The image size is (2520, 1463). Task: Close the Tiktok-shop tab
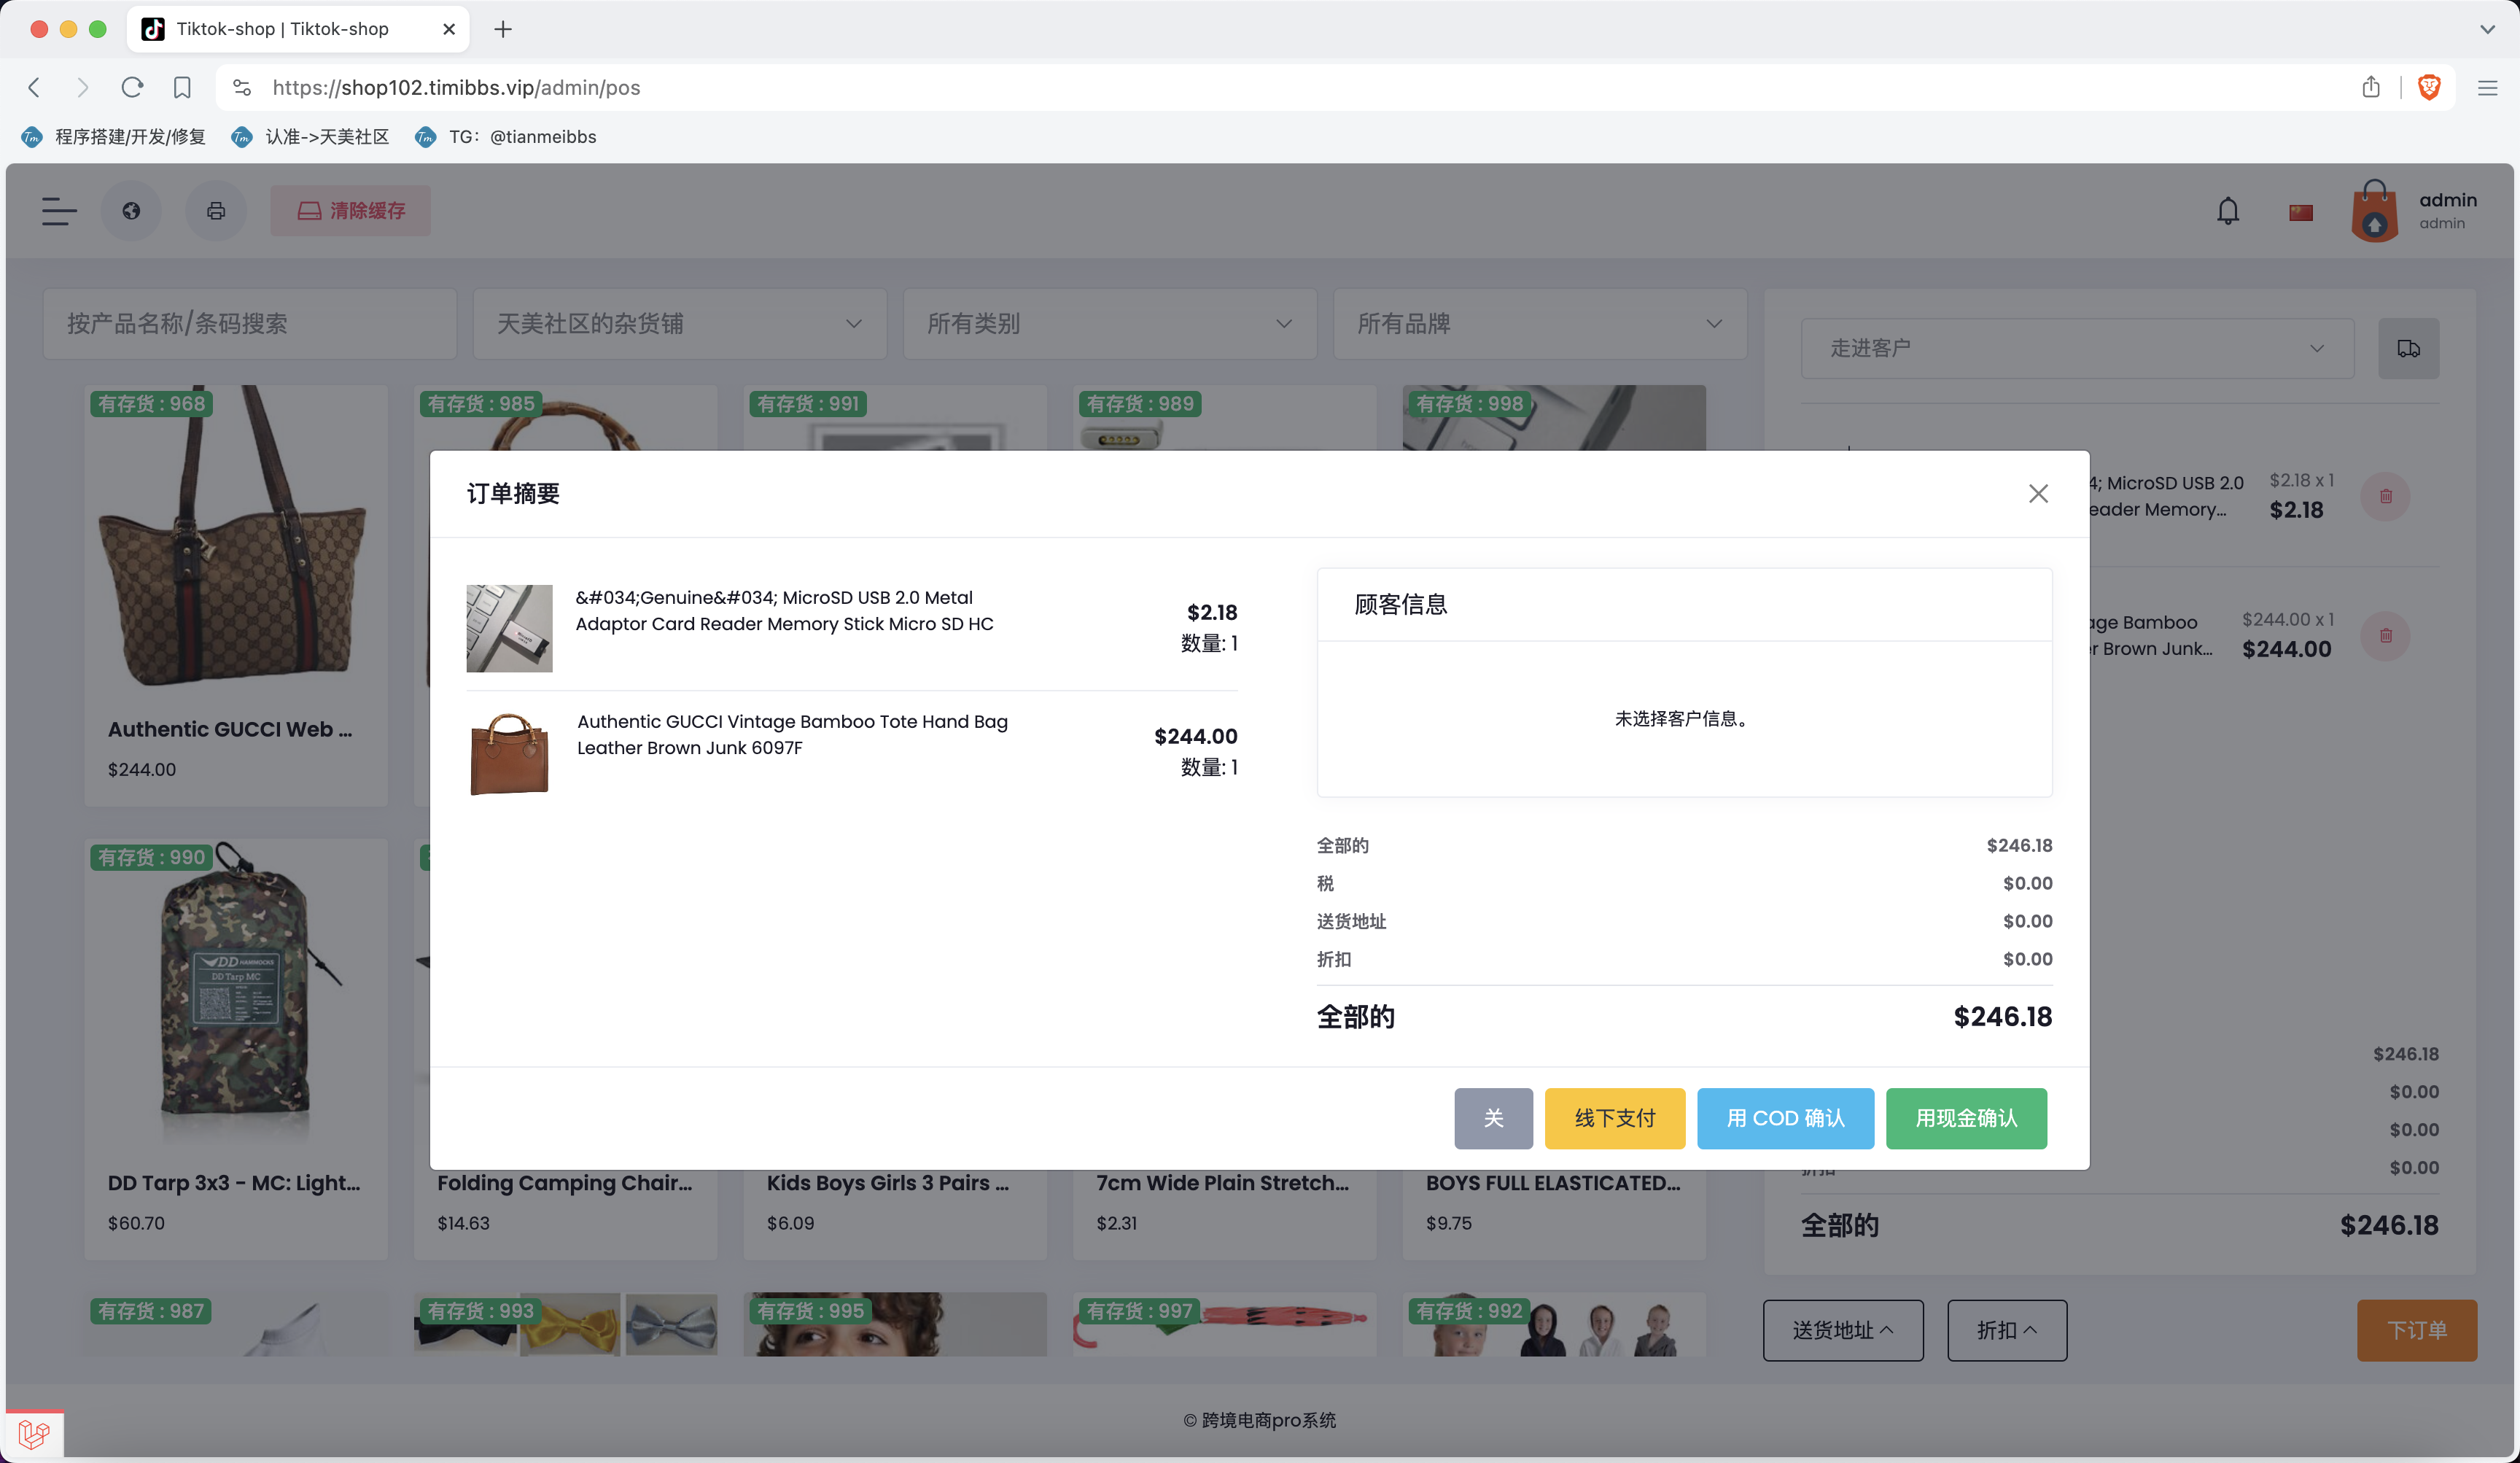[449, 29]
